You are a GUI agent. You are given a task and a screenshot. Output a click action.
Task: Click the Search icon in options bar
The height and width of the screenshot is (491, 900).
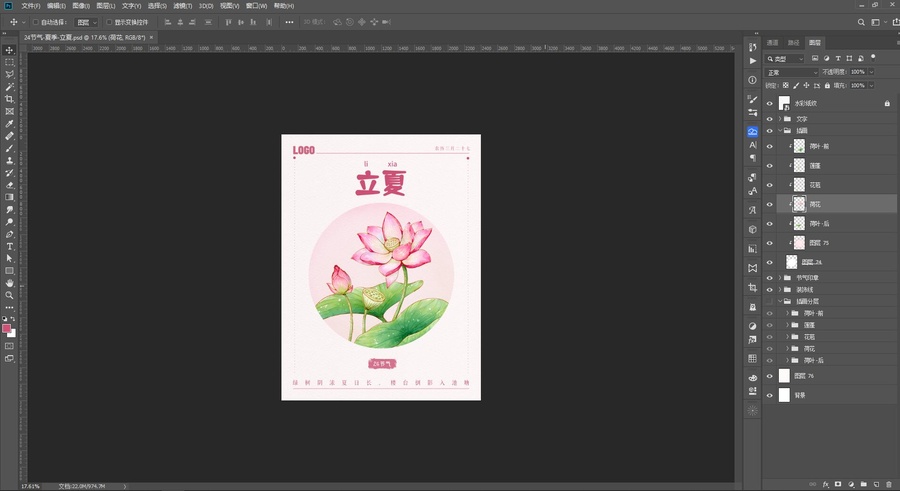[x=861, y=22]
